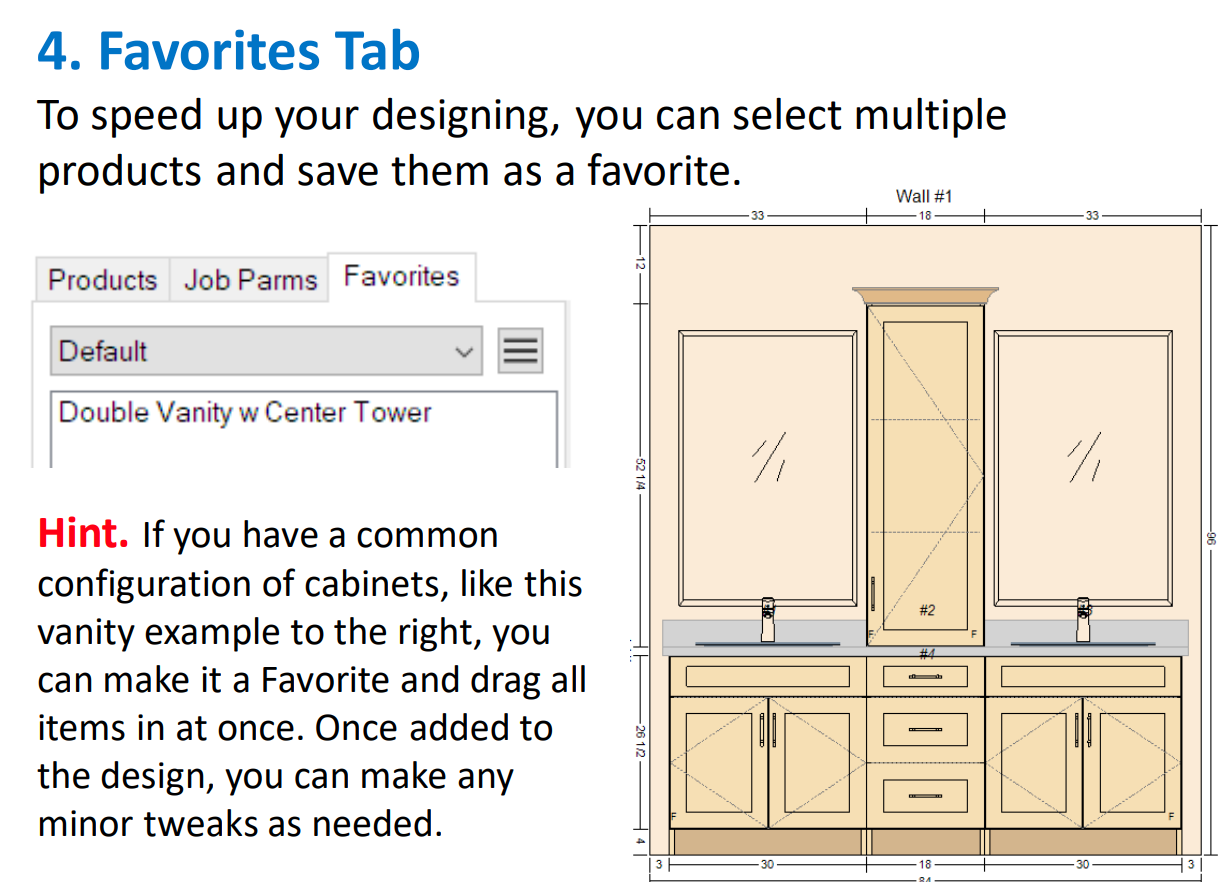
Task: Click the left vanity's left door
Action: 718,763
